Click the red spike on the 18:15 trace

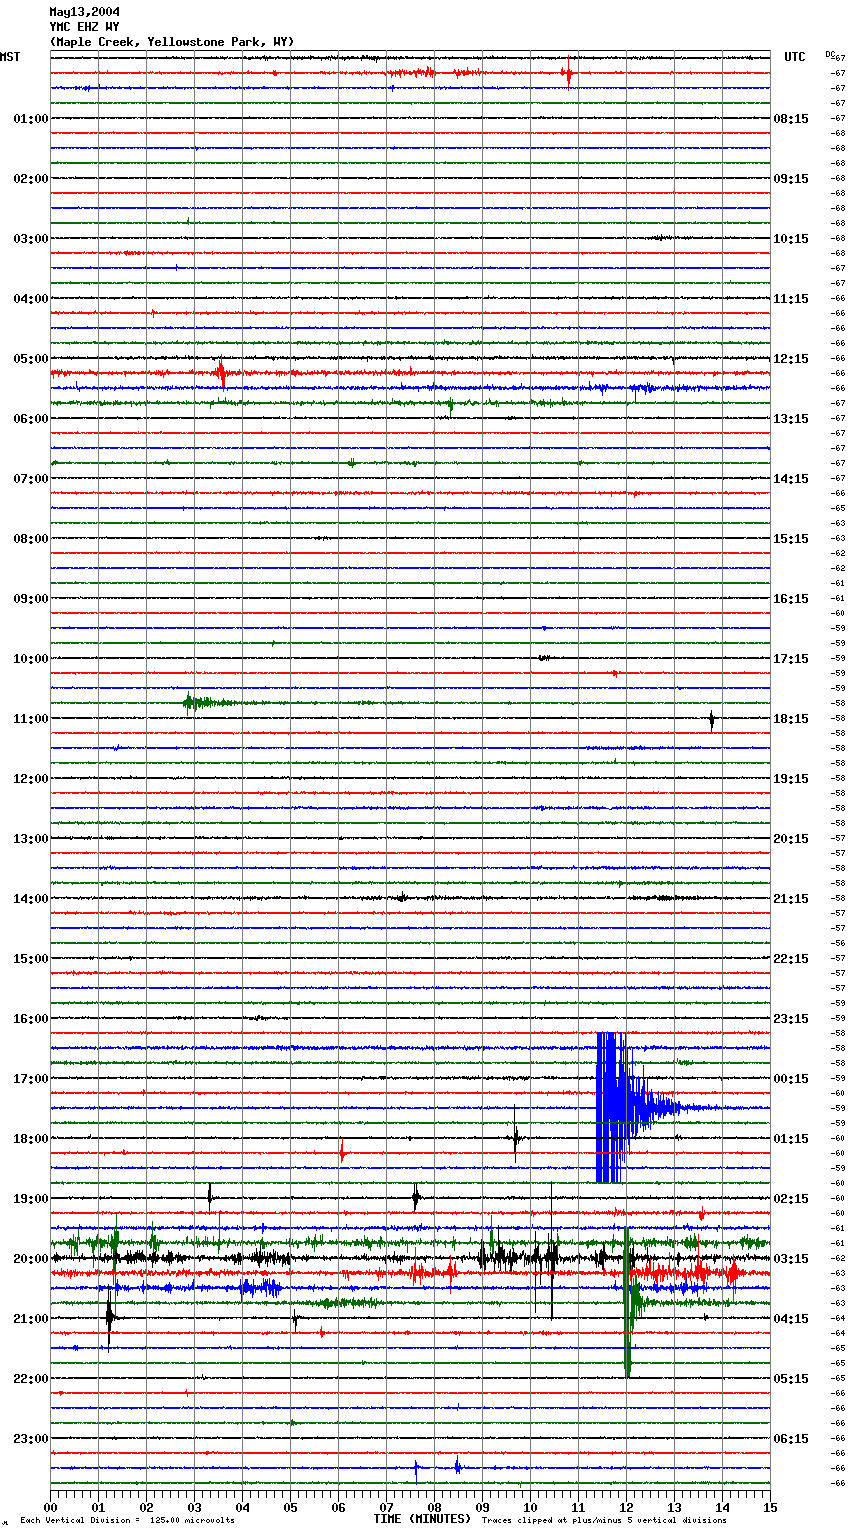click(342, 1153)
